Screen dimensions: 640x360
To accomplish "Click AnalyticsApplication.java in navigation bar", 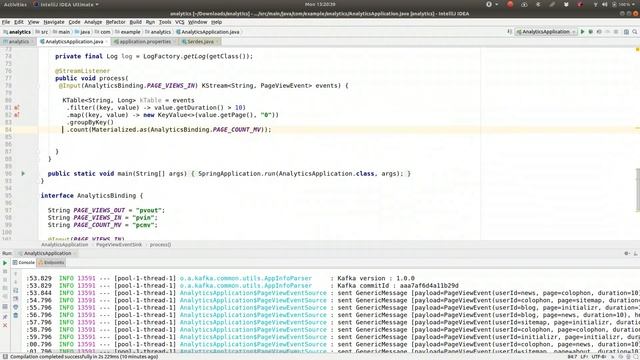I will (207, 32).
